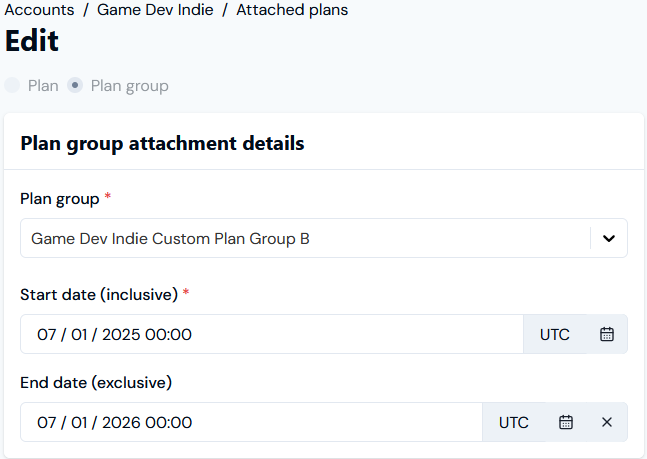The image size is (647, 459).
Task: Click the 'End date (exclusive)' field label
Action: pos(96,383)
